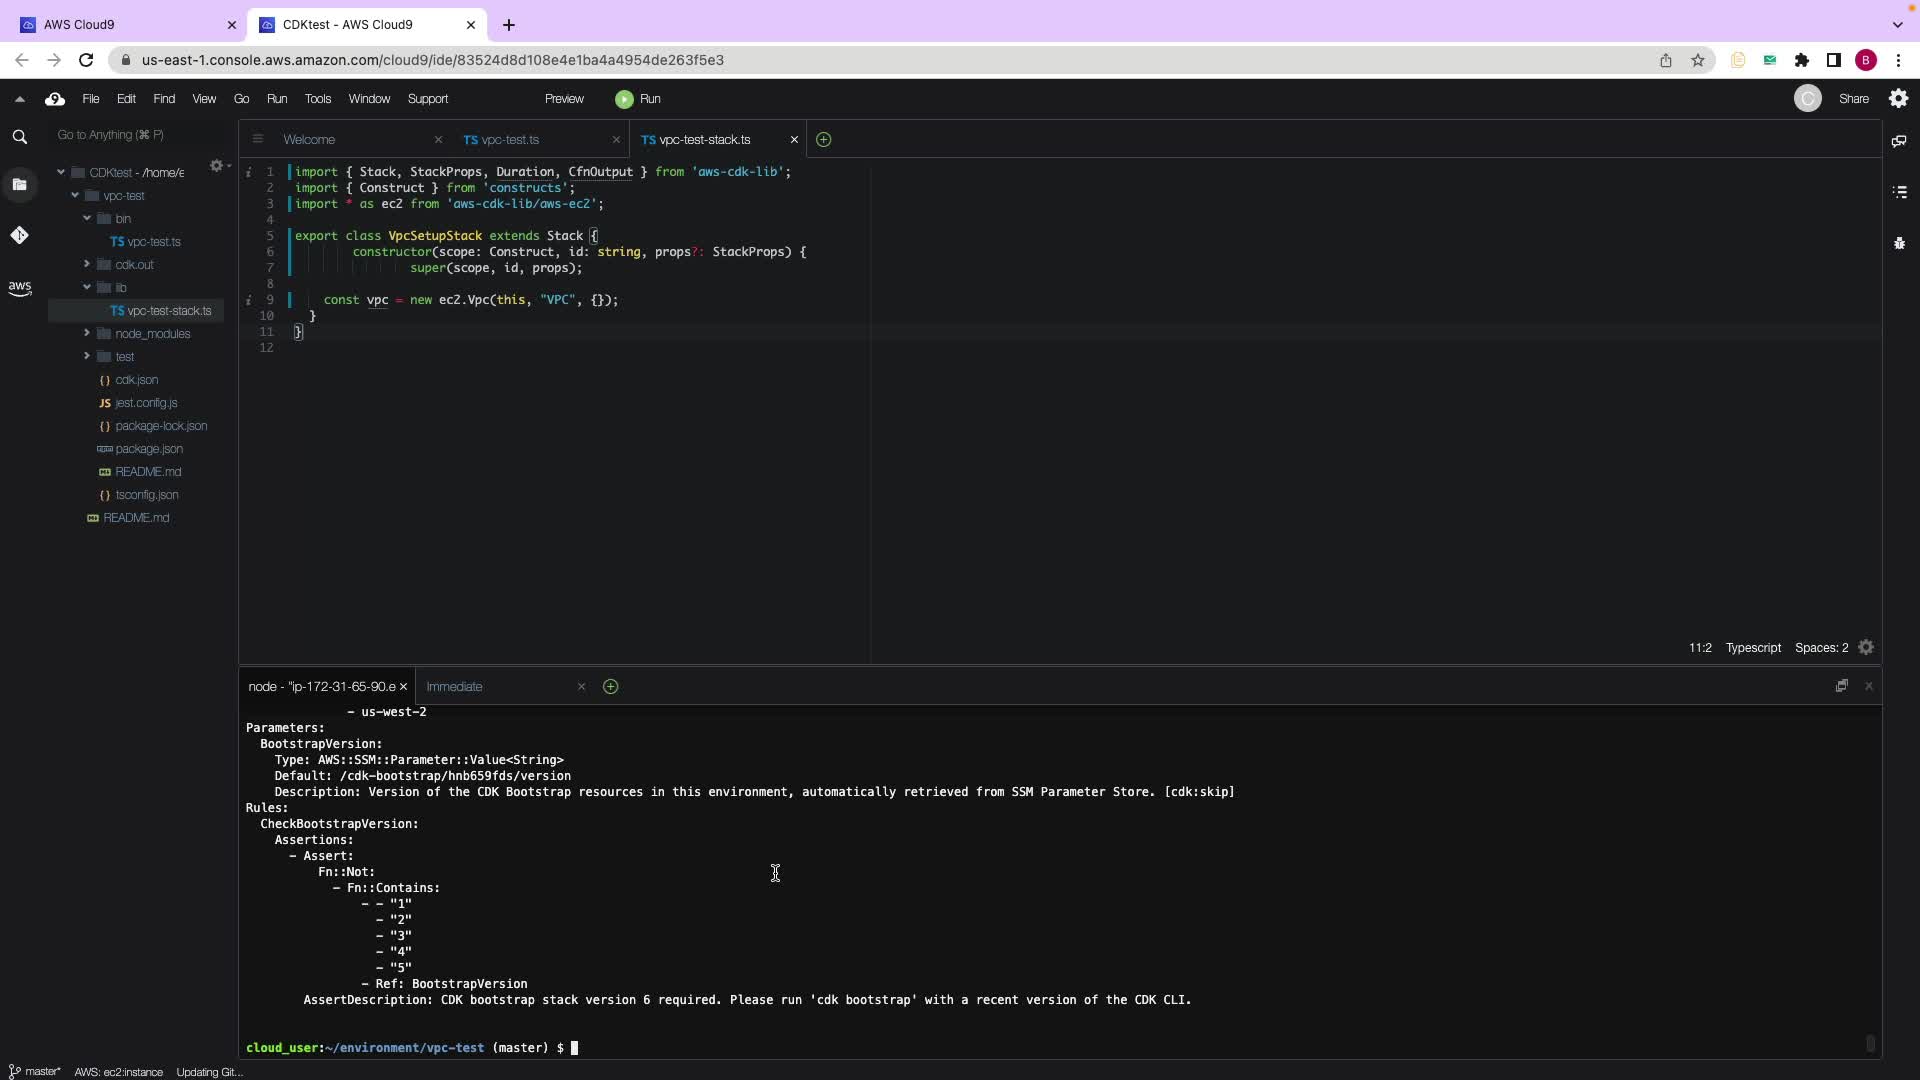
Task: Open the Collaborate panel icon
Action: click(1899, 141)
